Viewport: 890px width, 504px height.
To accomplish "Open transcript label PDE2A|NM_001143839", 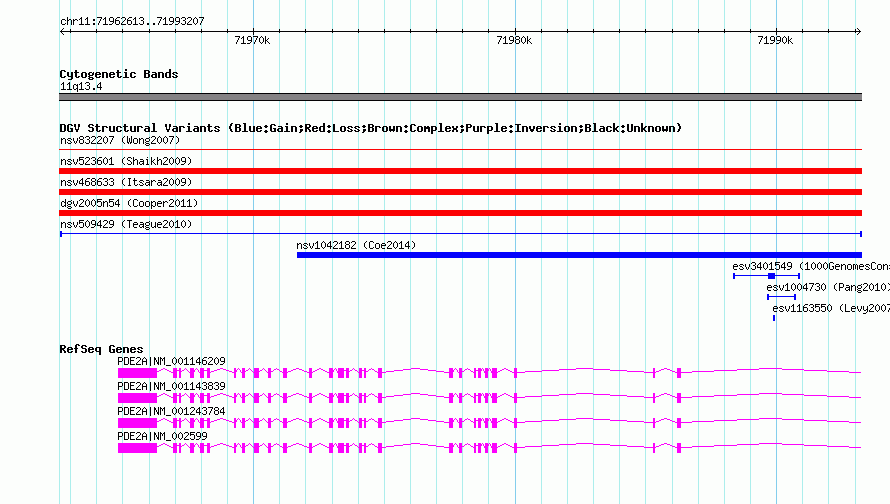I will [171, 385].
